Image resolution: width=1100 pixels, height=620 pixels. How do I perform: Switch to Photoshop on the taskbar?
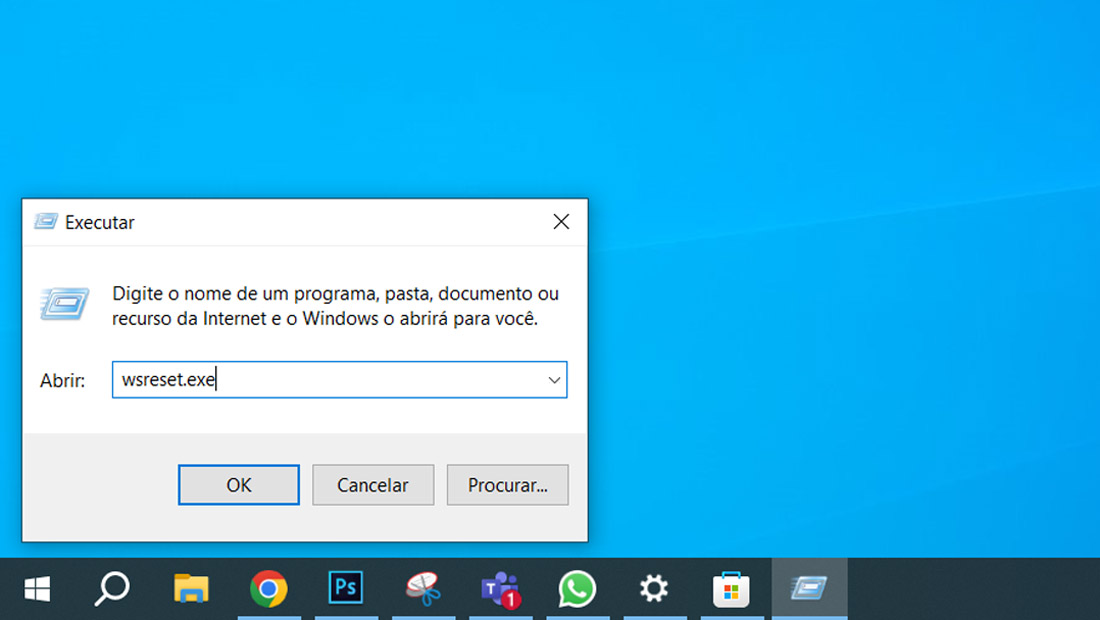346,588
